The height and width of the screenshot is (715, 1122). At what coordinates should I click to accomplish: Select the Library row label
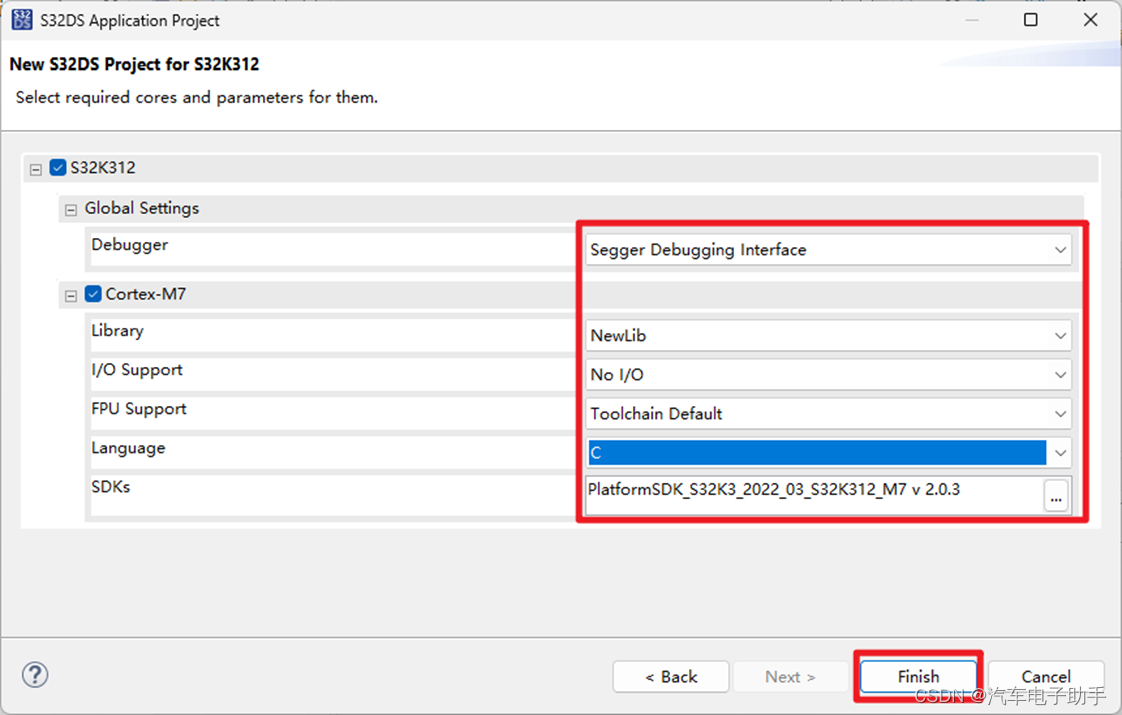117,331
